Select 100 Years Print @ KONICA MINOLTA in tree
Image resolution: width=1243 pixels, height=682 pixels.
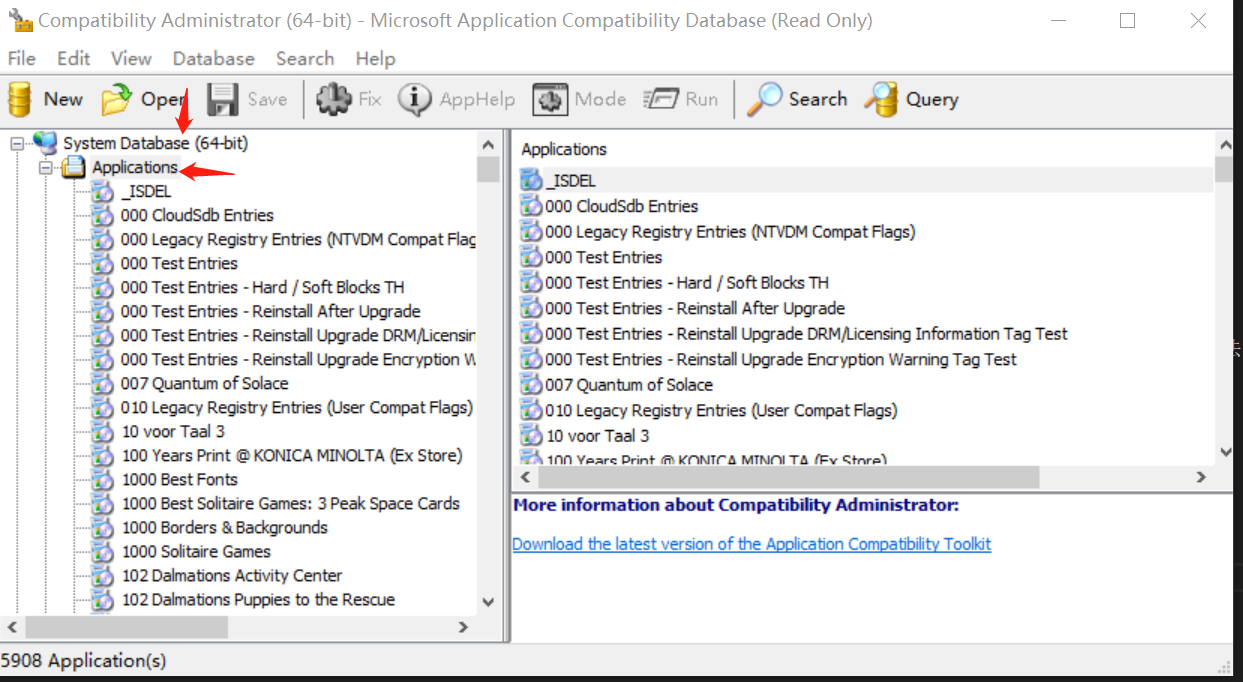click(x=292, y=455)
